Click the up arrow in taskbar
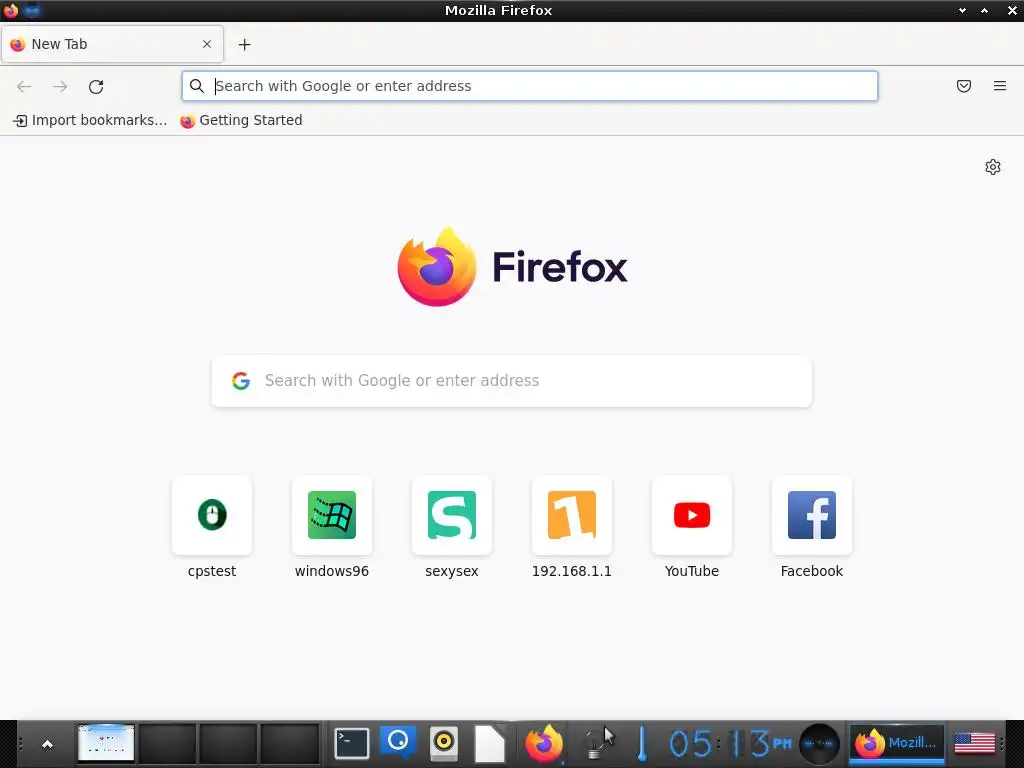The image size is (1024, 768). coord(47,744)
